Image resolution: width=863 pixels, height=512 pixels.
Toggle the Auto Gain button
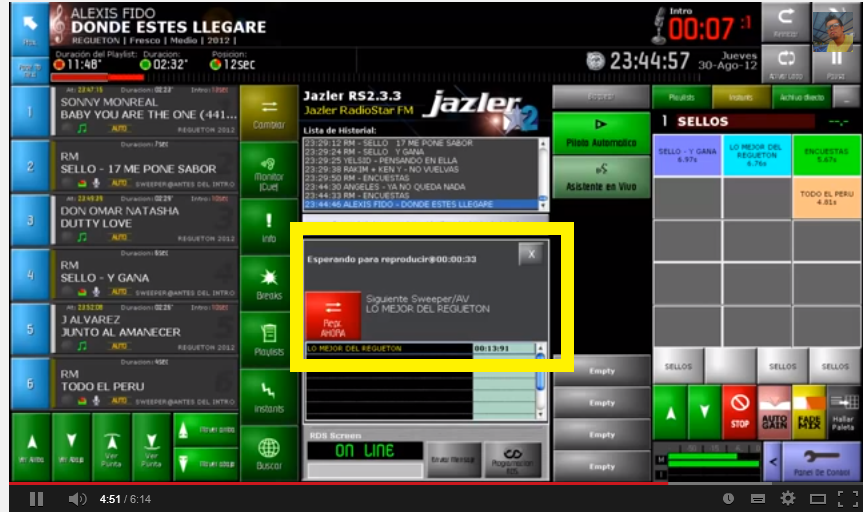(774, 412)
